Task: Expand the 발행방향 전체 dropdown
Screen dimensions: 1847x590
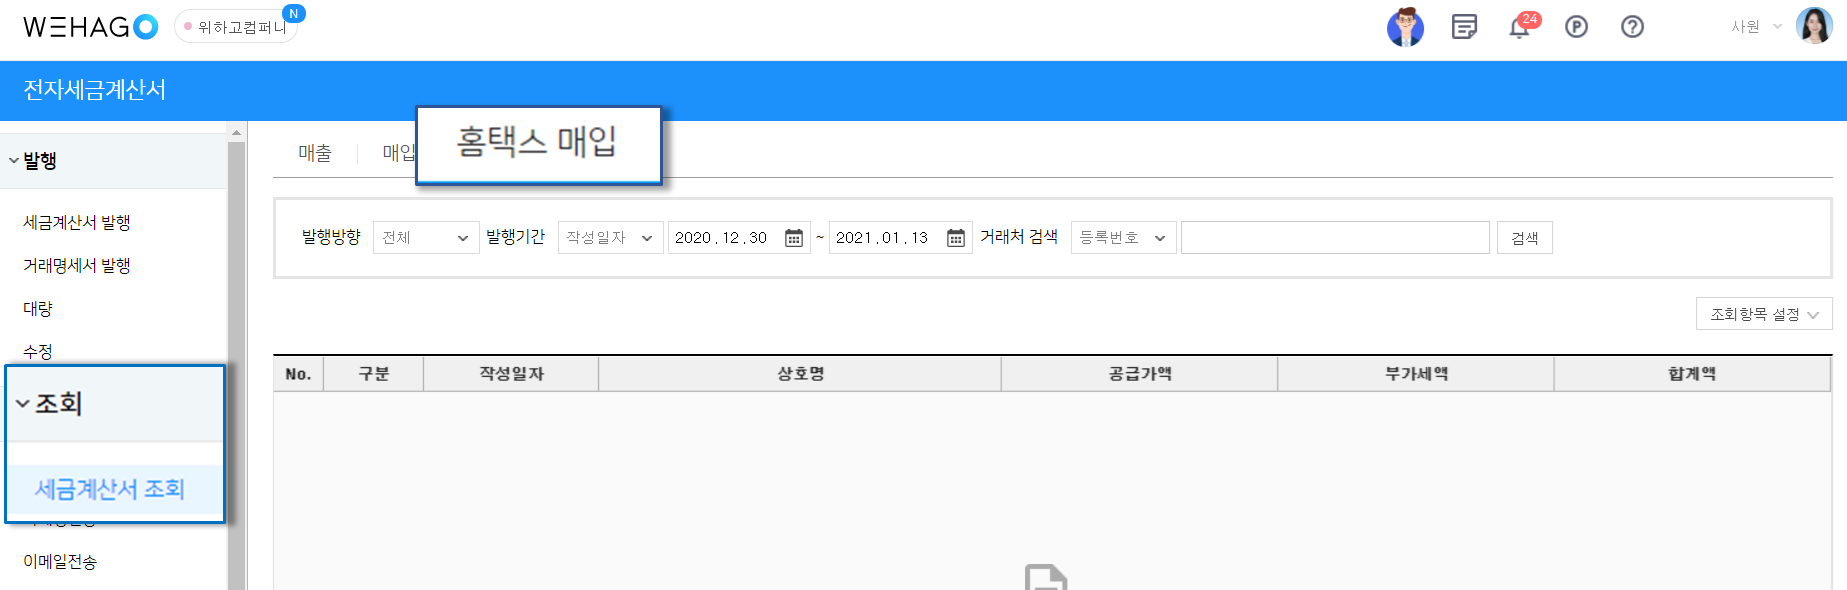Action: [426, 238]
